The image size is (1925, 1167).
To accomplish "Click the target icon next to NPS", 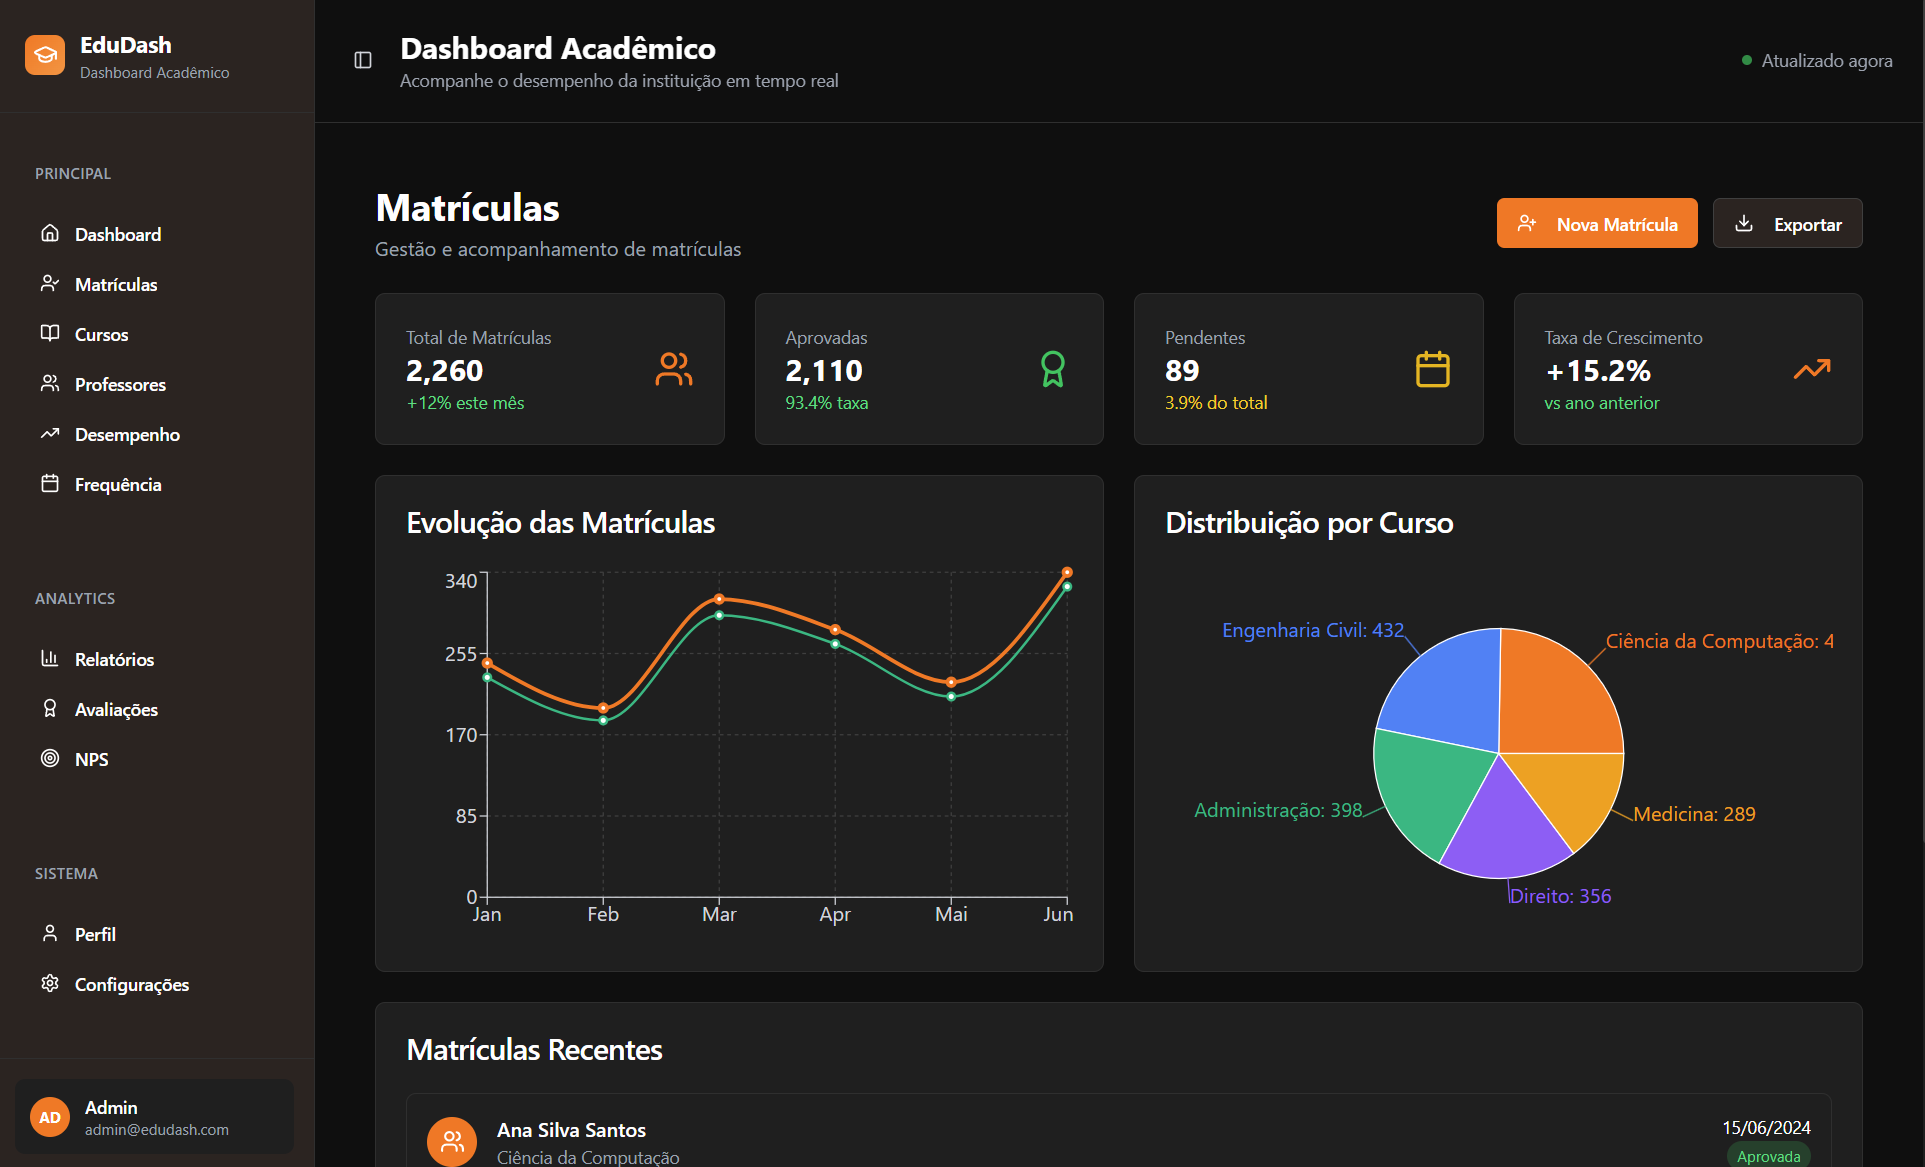I will (50, 758).
